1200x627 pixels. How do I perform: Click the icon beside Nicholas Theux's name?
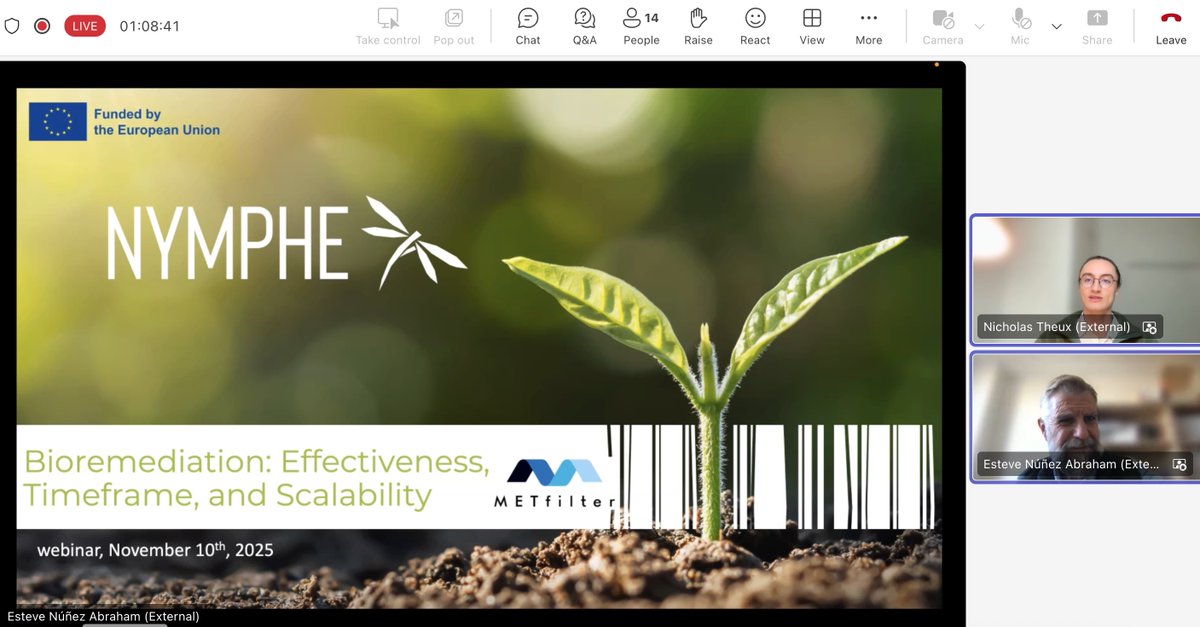click(1149, 327)
